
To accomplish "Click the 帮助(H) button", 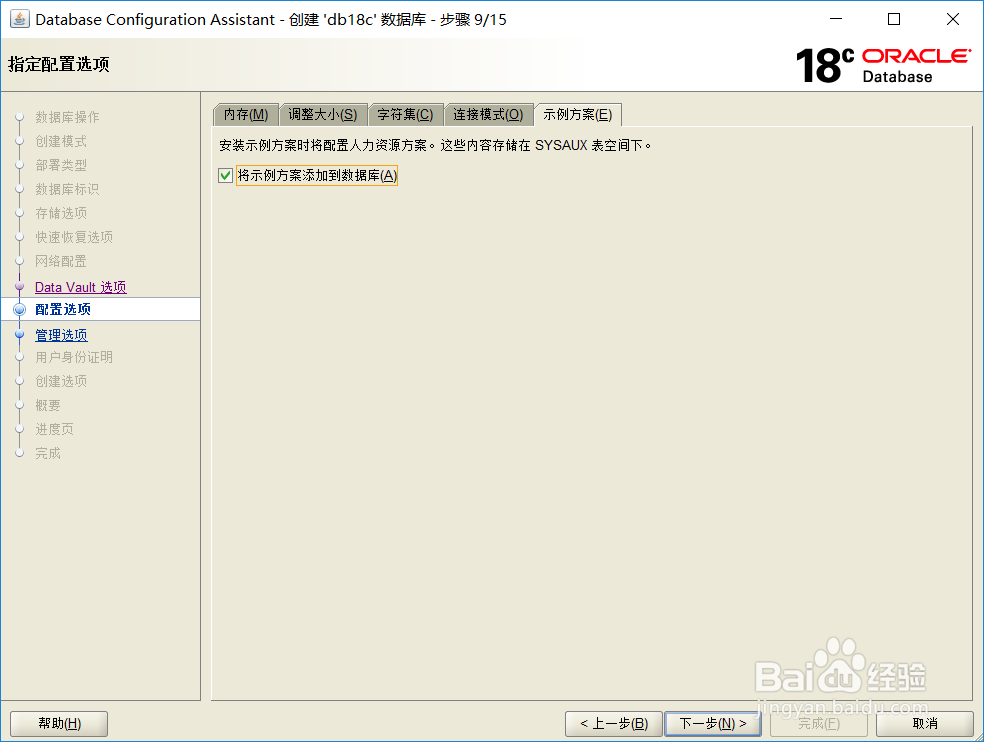I will pos(58,723).
